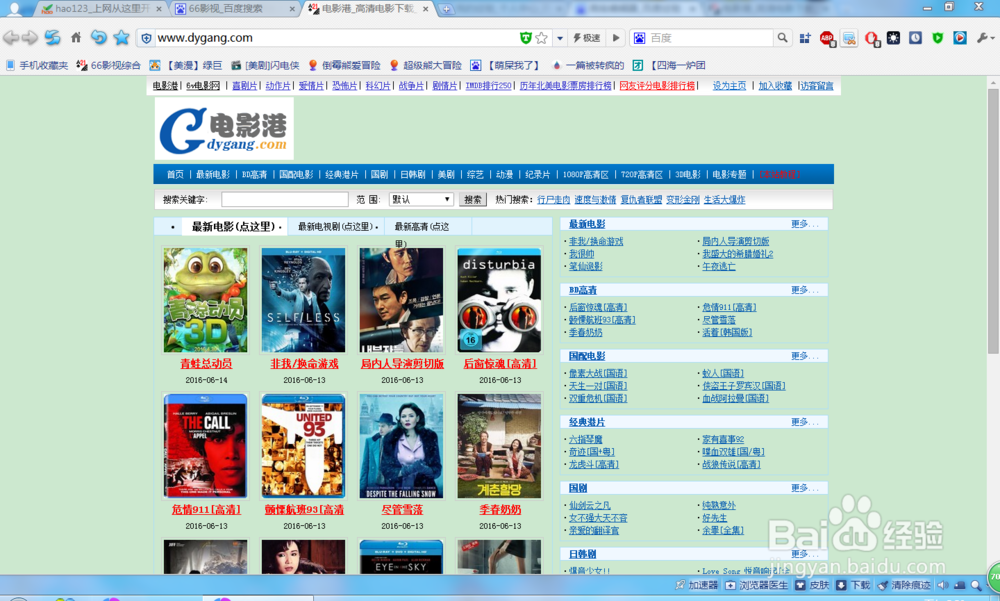Click the browser forward arrow

[29, 38]
